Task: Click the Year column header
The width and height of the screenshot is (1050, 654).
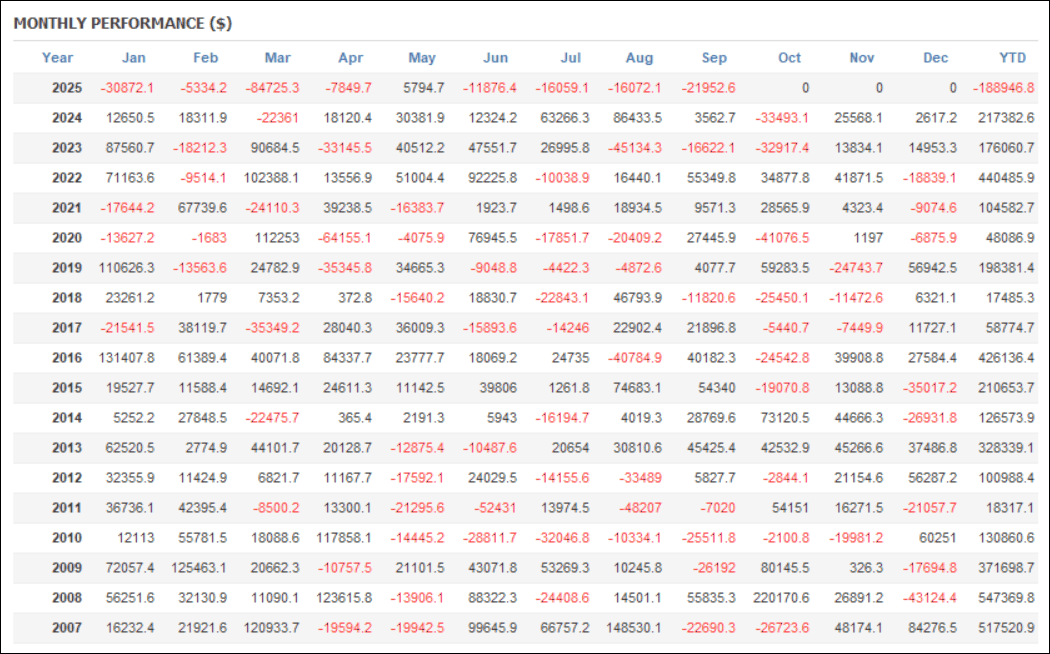Action: click(x=57, y=58)
